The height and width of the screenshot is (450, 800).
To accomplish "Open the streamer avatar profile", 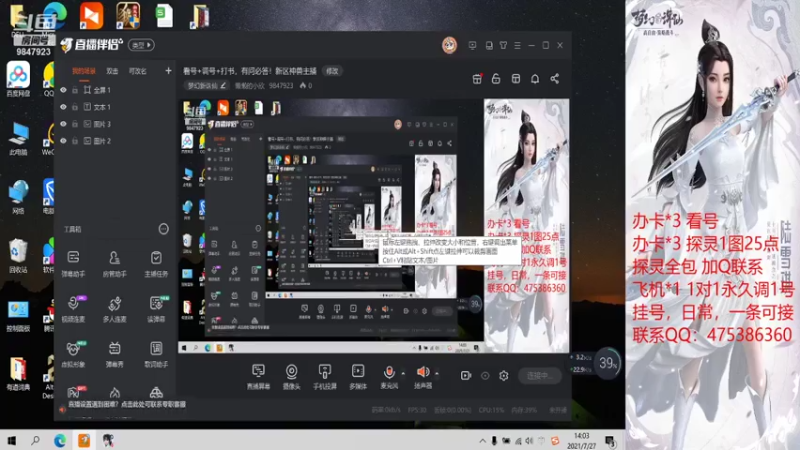I will (449, 45).
